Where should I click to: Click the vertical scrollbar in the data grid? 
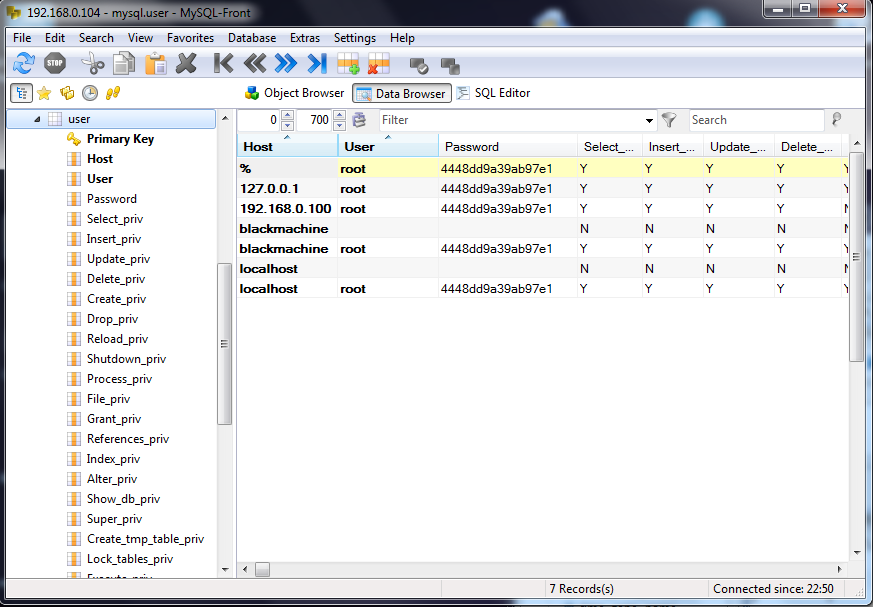[x=856, y=257]
